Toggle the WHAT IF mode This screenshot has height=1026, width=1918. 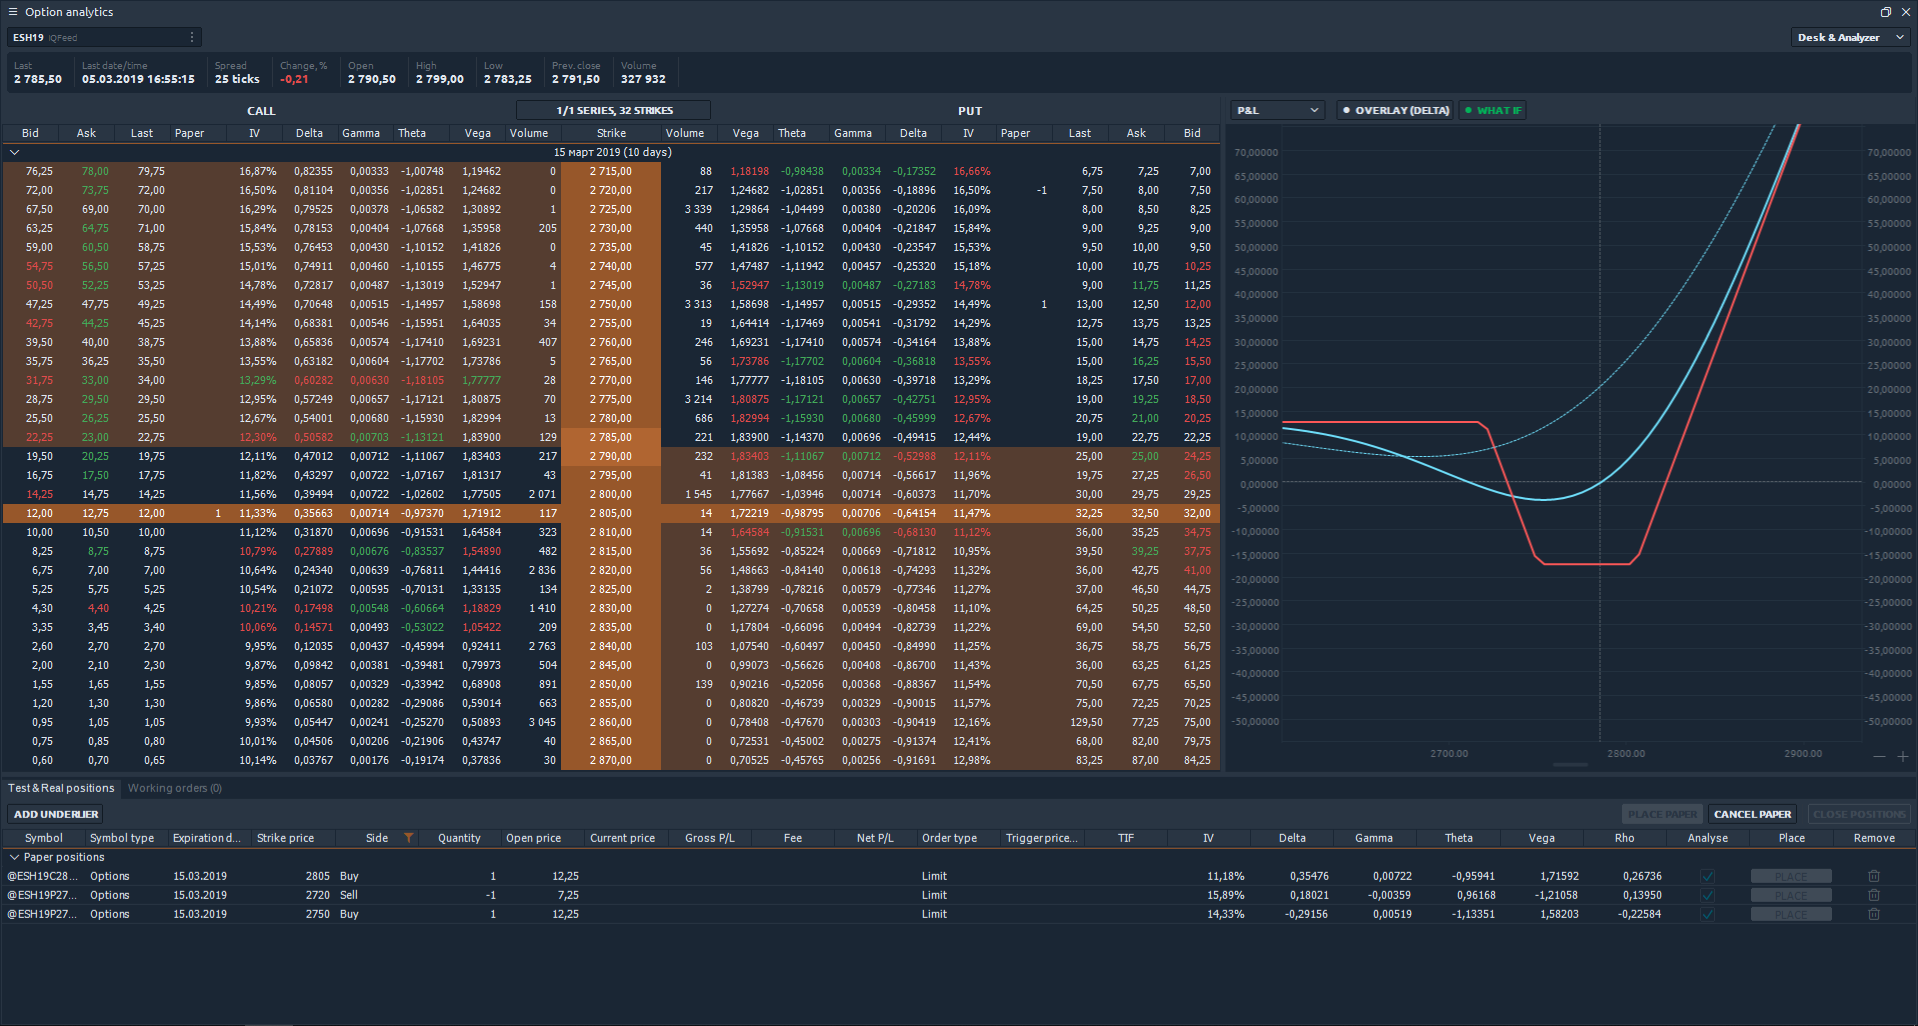[x=1492, y=110]
